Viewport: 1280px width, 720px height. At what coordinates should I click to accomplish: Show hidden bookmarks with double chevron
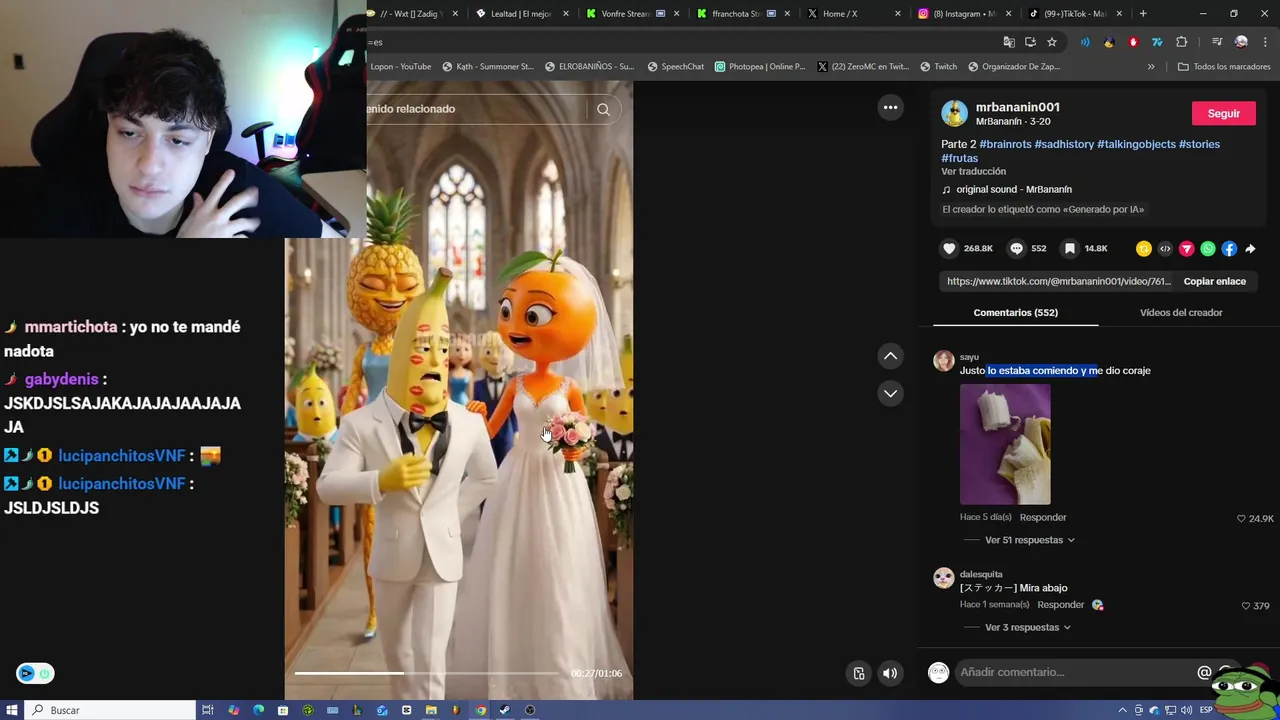coord(1151,67)
